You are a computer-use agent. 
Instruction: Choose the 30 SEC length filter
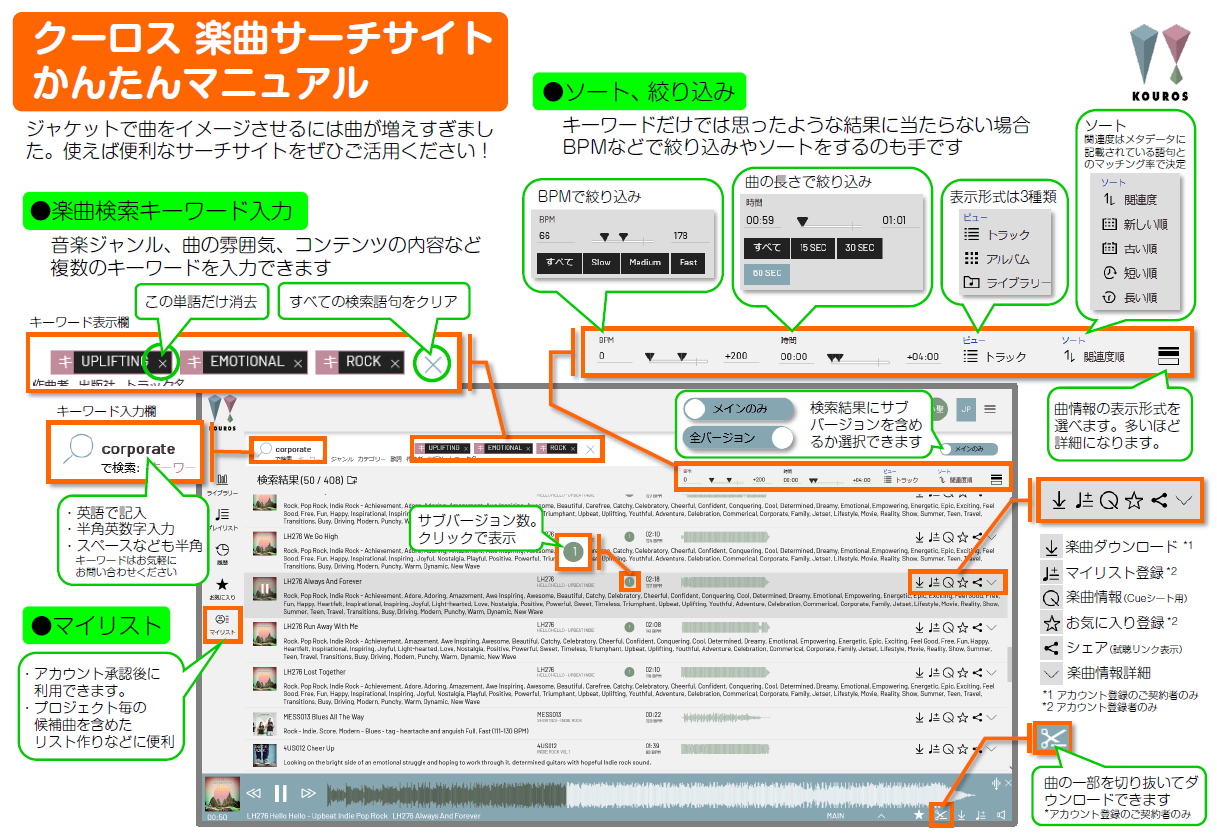click(x=859, y=247)
